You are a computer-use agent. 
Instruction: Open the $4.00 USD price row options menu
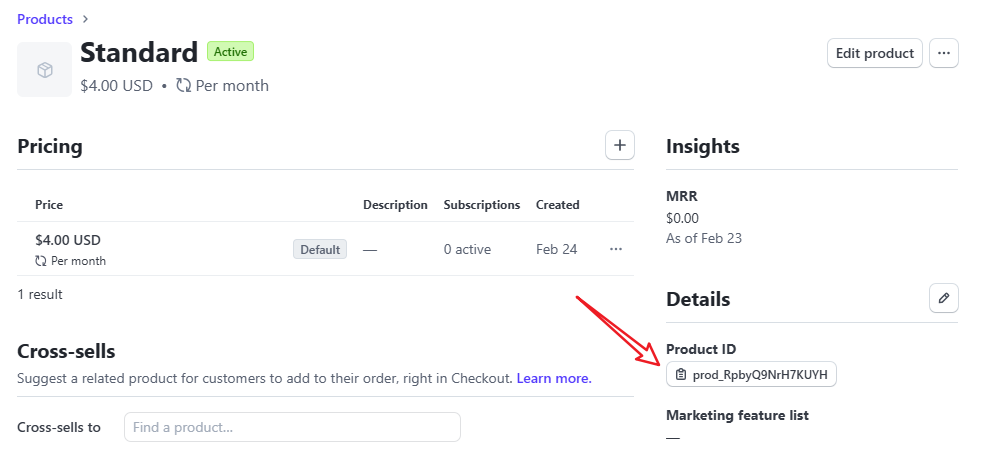coord(616,250)
